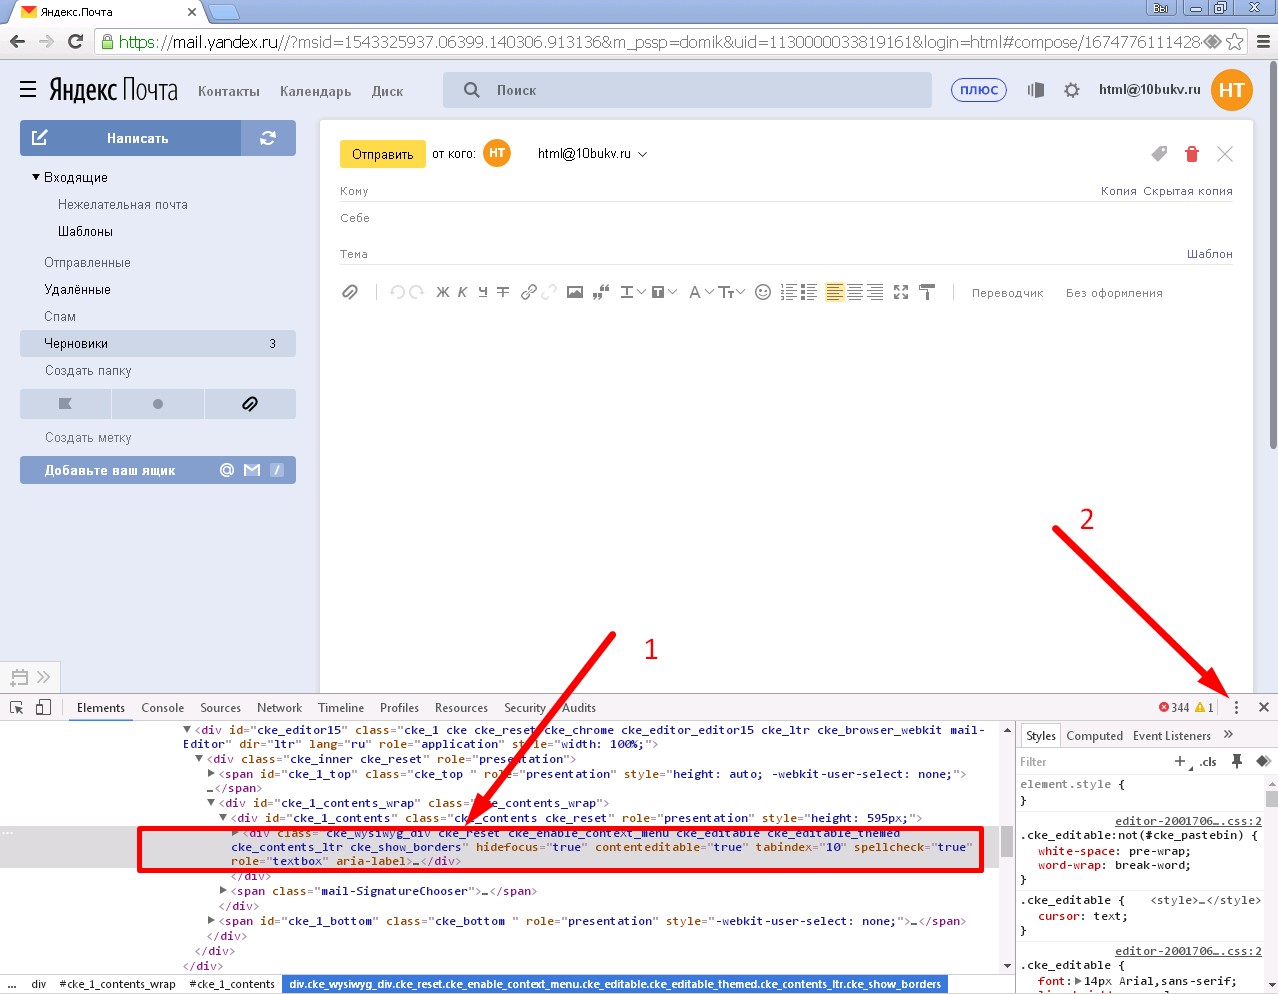The width and height of the screenshot is (1278, 994).
Task: Switch to the Sources tab in DevTools
Action: [x=220, y=707]
